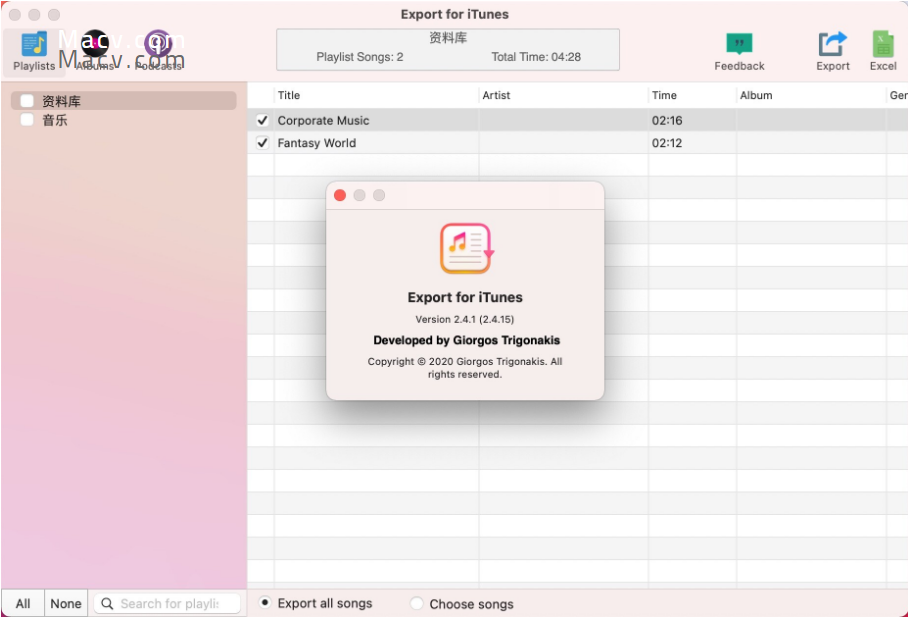
Task: Start an export with the Export icon
Action: tap(832, 43)
